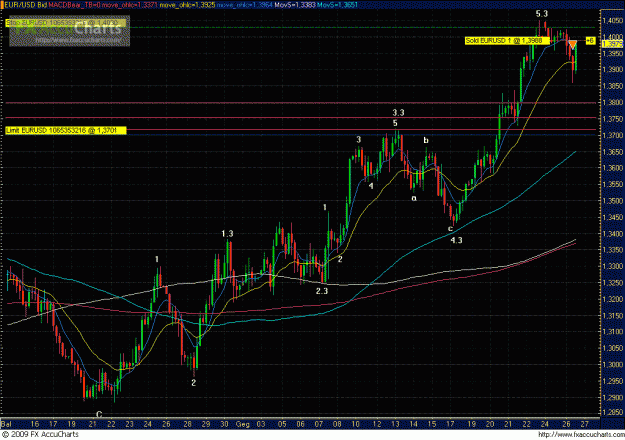Click the 1,3650 price axis label

click(612, 152)
